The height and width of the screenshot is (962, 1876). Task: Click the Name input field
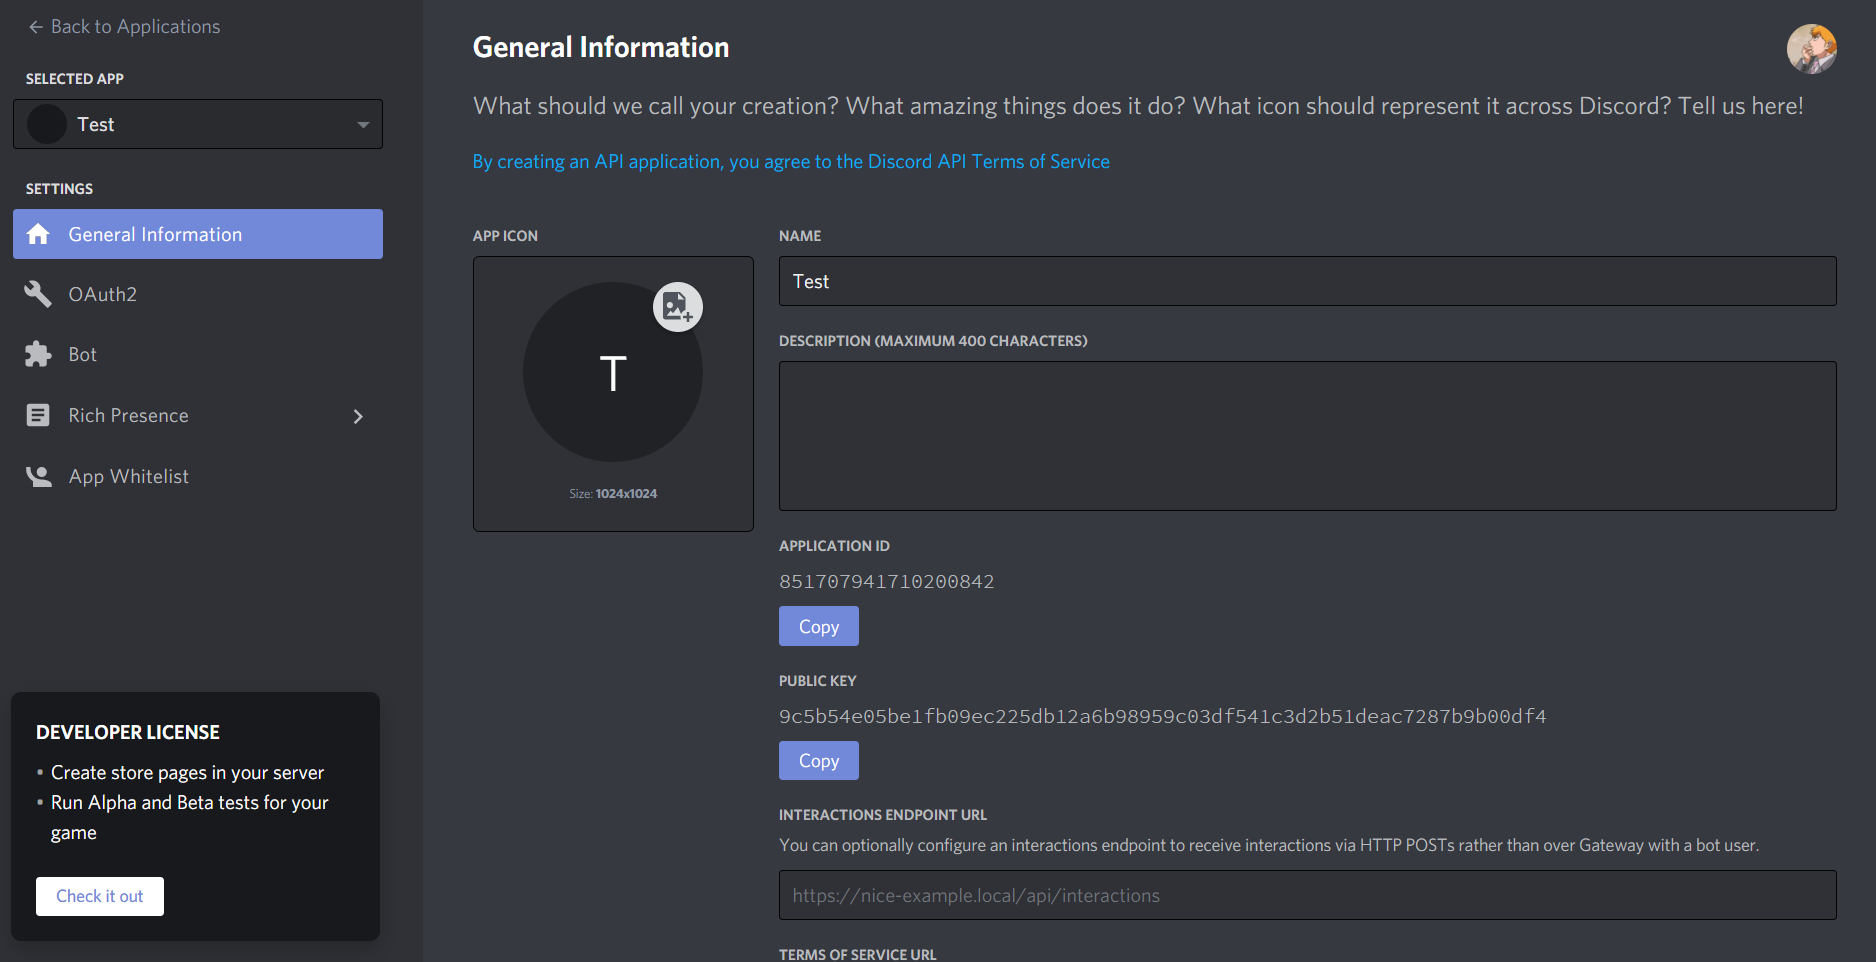[1307, 281]
